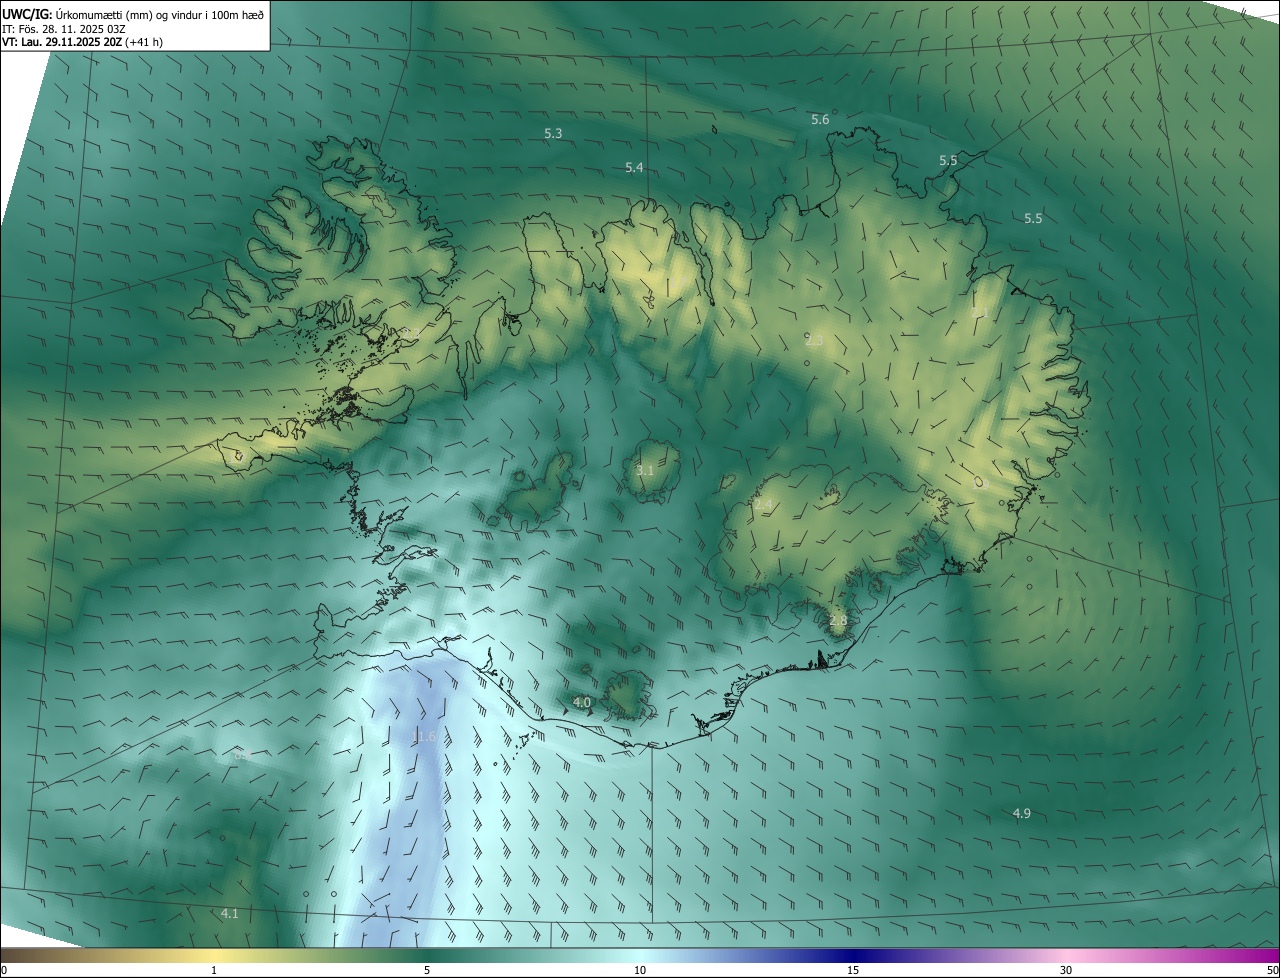Click the colorbar tick labelled 50

1272,970
